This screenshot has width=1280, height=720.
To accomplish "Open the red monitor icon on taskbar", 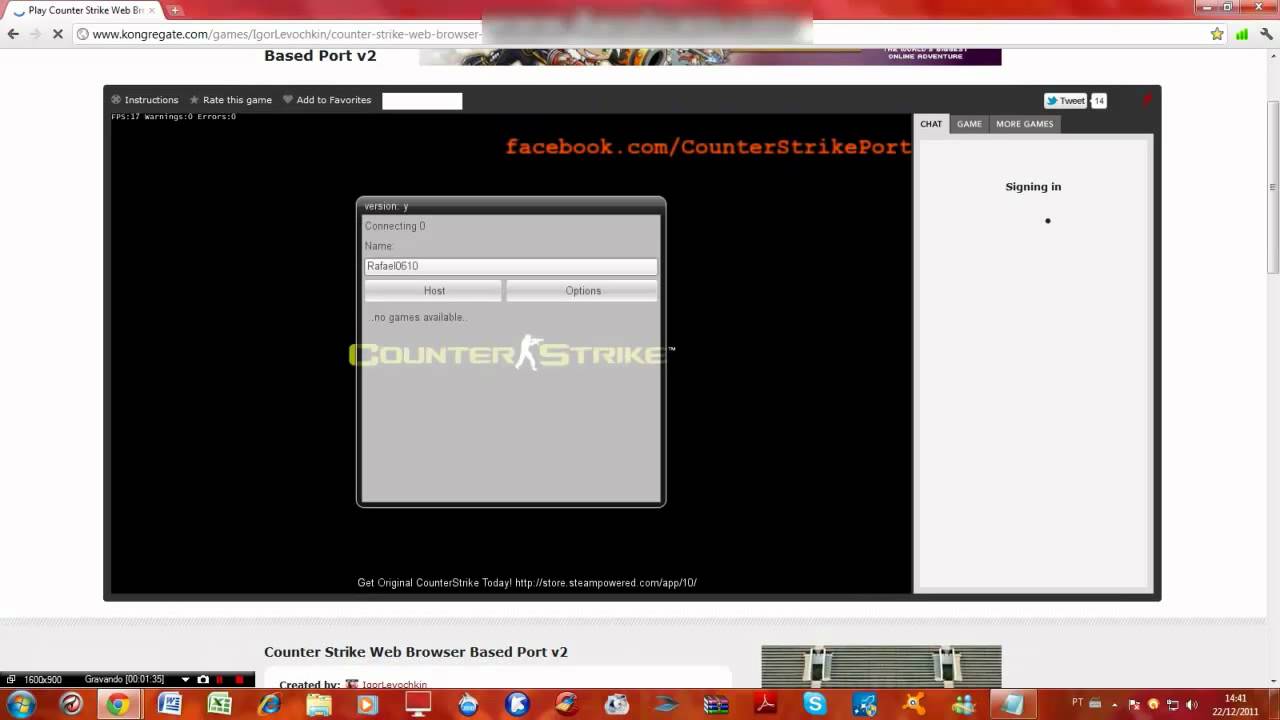I will click(418, 704).
